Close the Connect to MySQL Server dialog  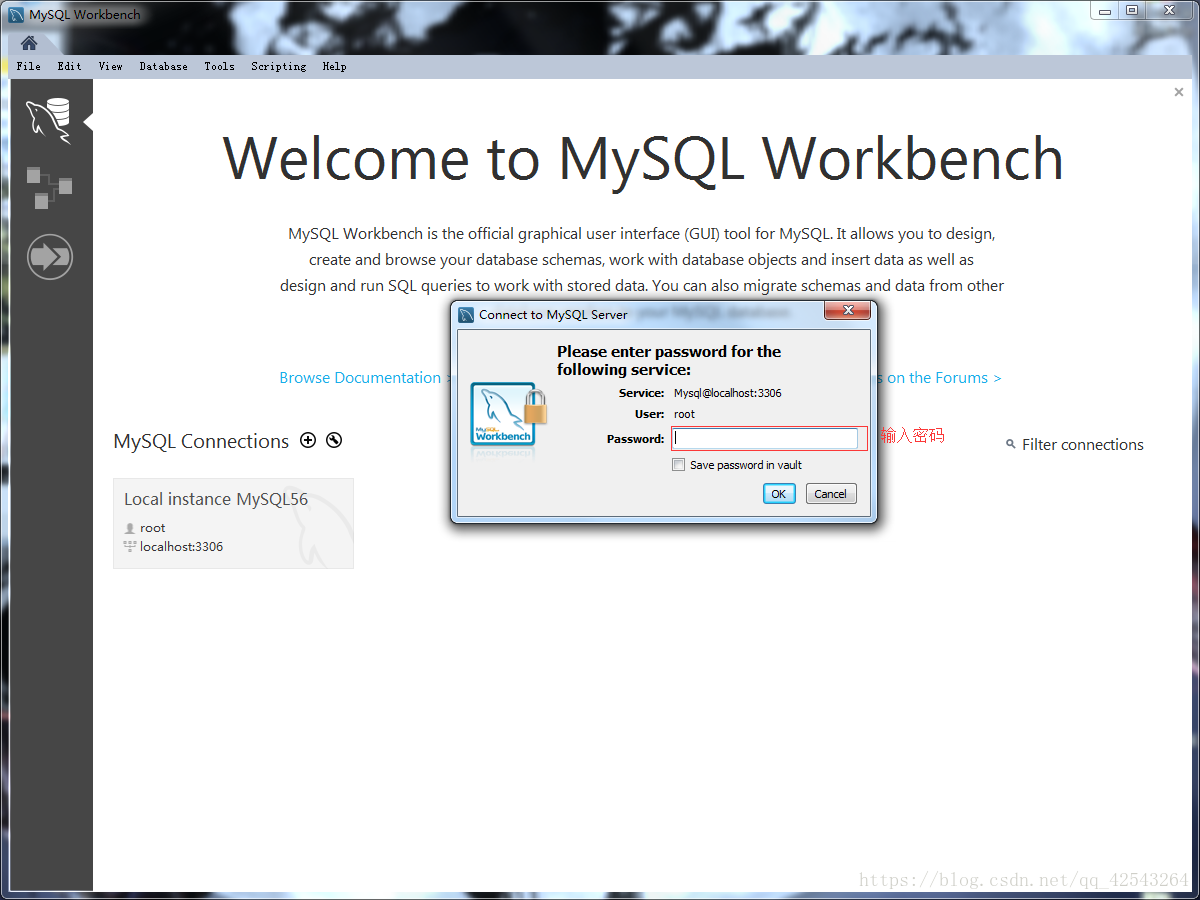[846, 311]
